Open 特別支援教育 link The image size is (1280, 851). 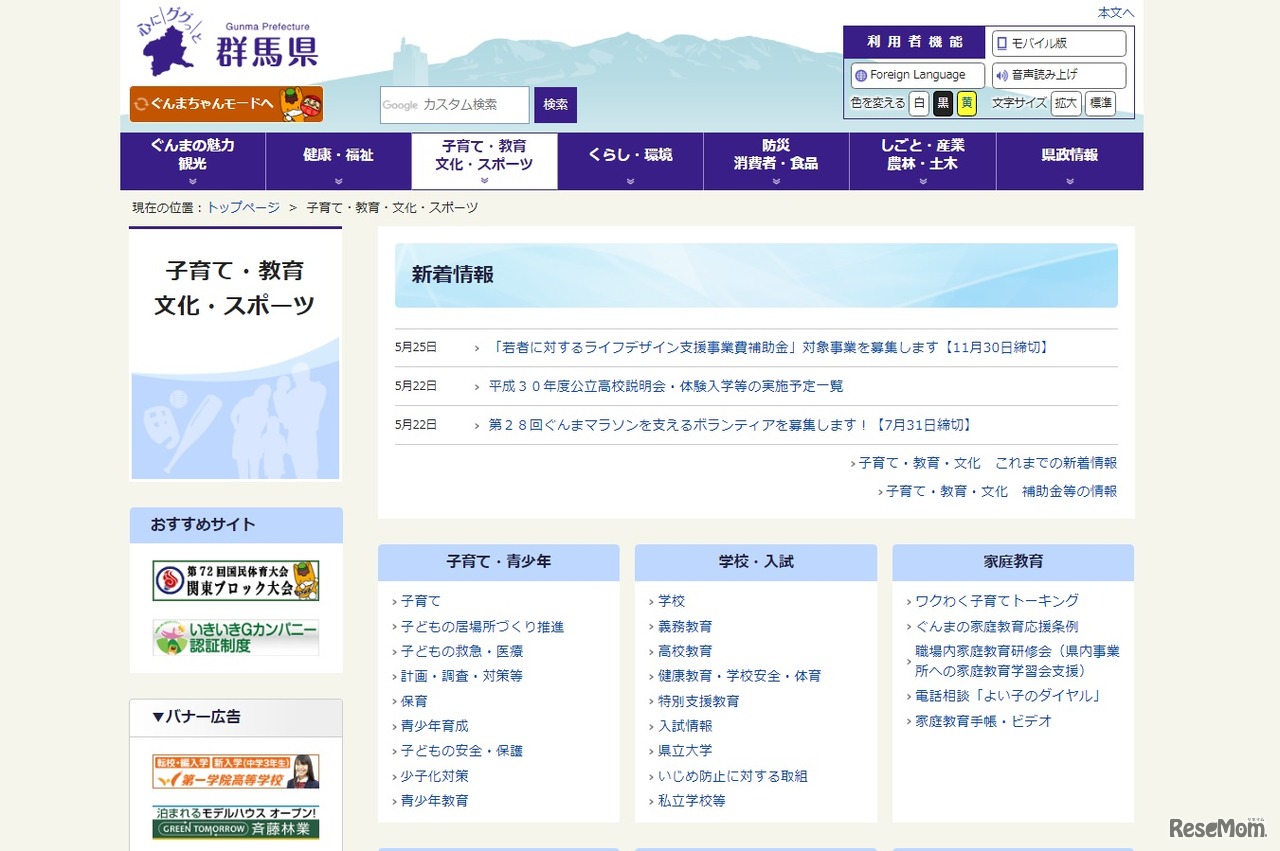699,701
